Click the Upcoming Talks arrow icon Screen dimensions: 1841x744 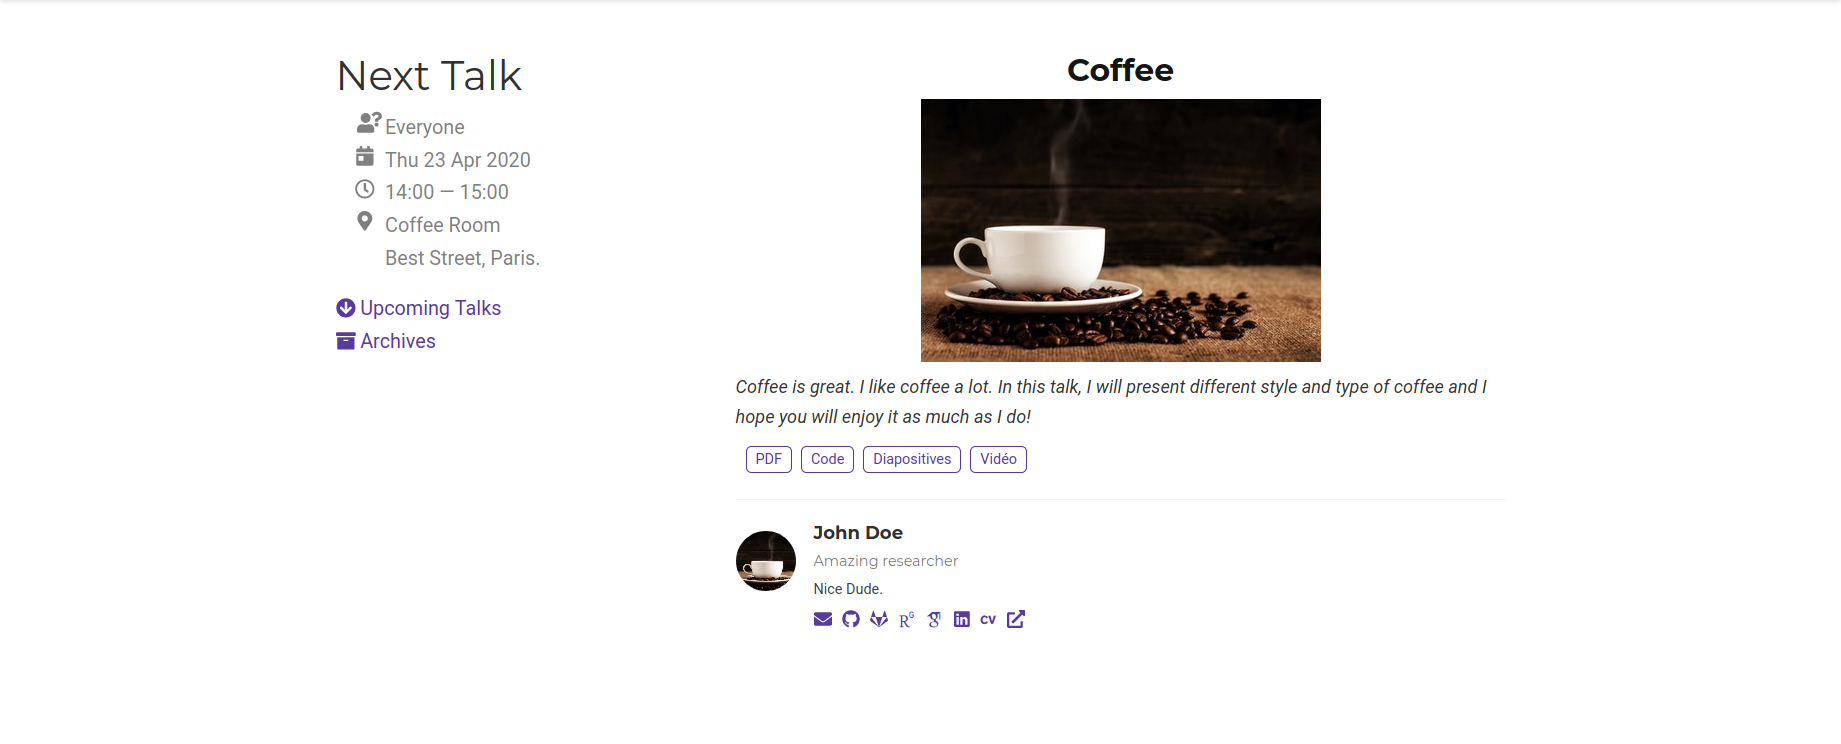346,308
